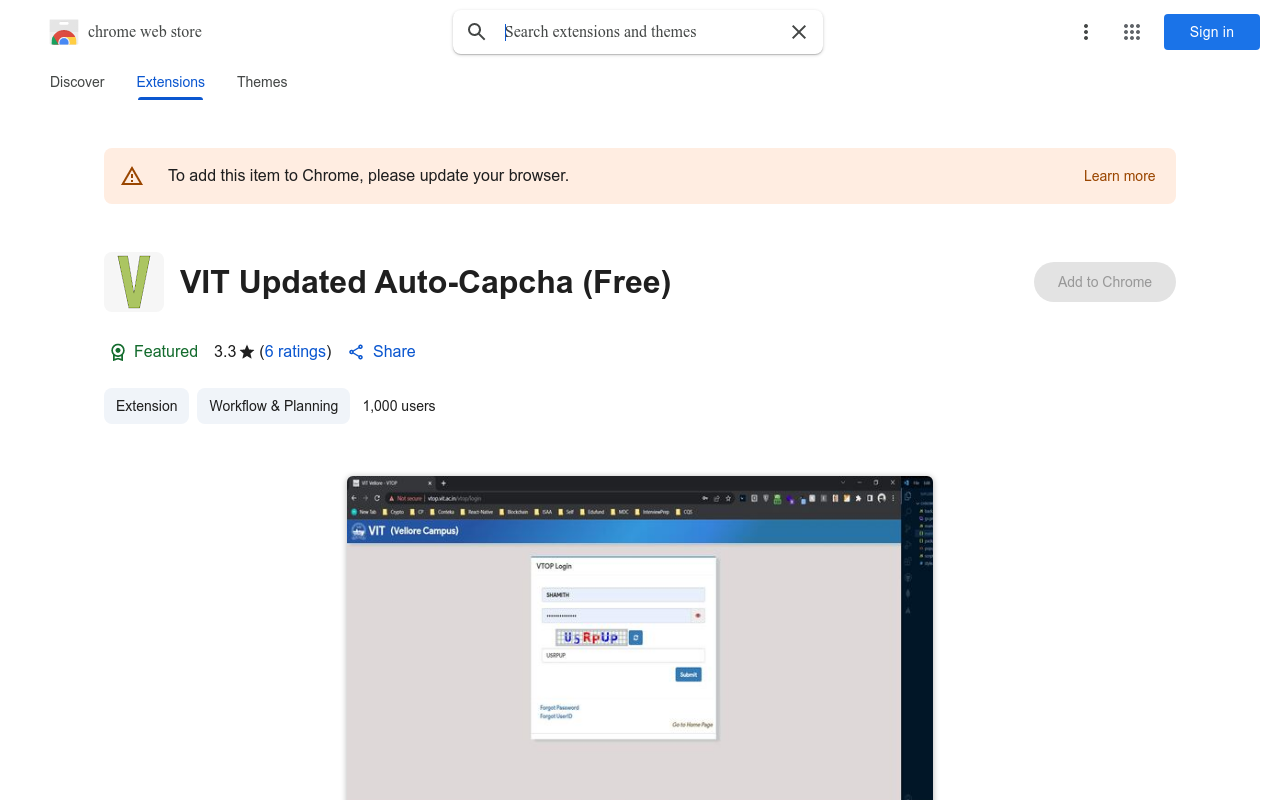The image size is (1280, 800).
Task: Go to the Discover tab
Action: pyautogui.click(x=77, y=82)
